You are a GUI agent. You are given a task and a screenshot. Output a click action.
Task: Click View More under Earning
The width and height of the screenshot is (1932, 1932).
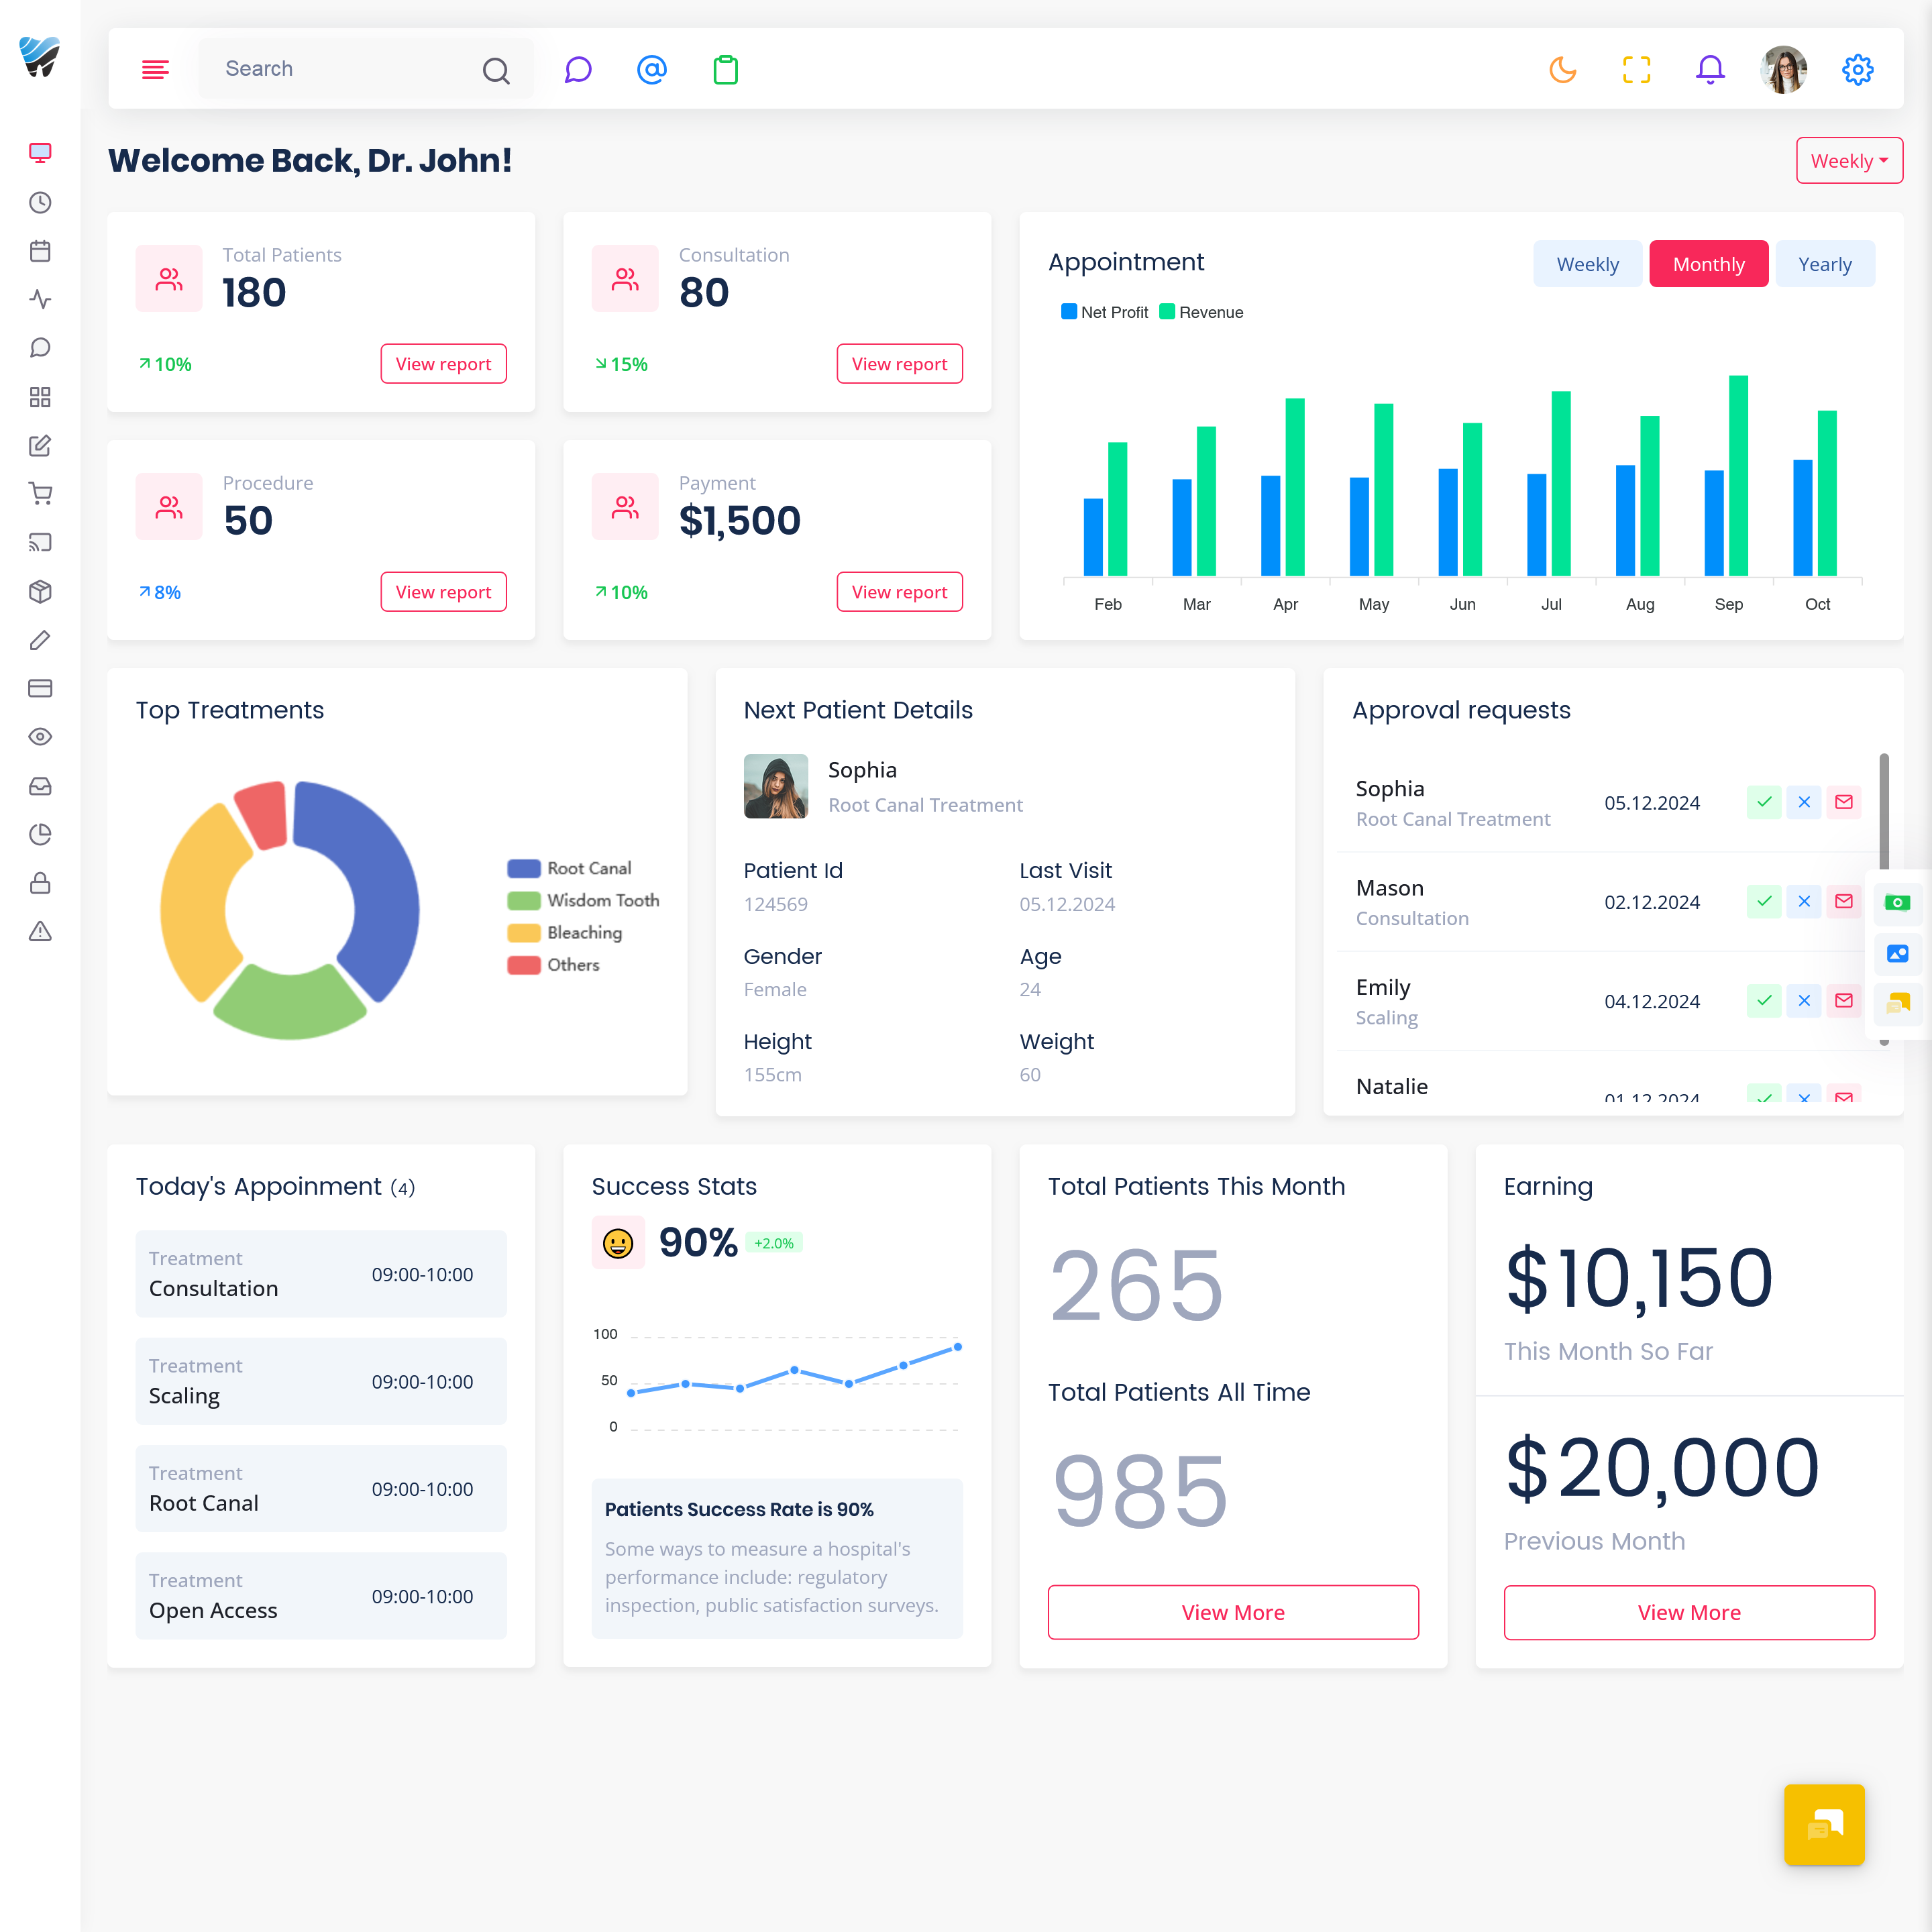[x=1689, y=1612]
